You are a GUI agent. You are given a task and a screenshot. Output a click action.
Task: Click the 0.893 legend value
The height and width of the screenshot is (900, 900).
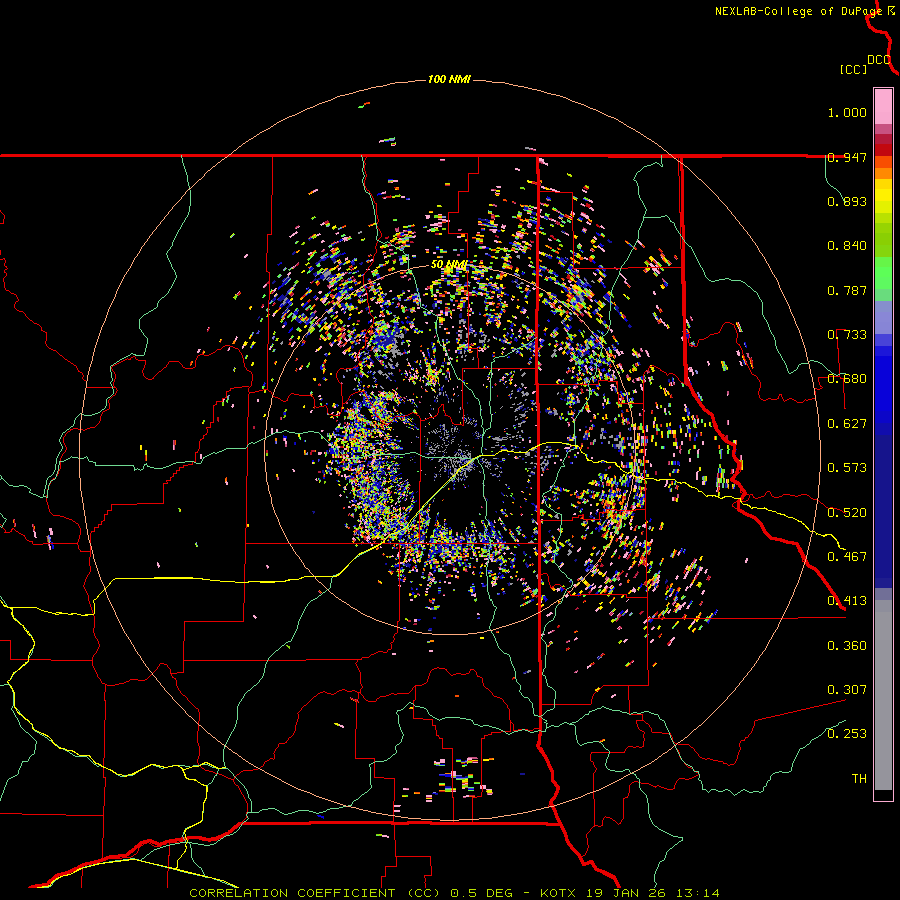[847, 201]
